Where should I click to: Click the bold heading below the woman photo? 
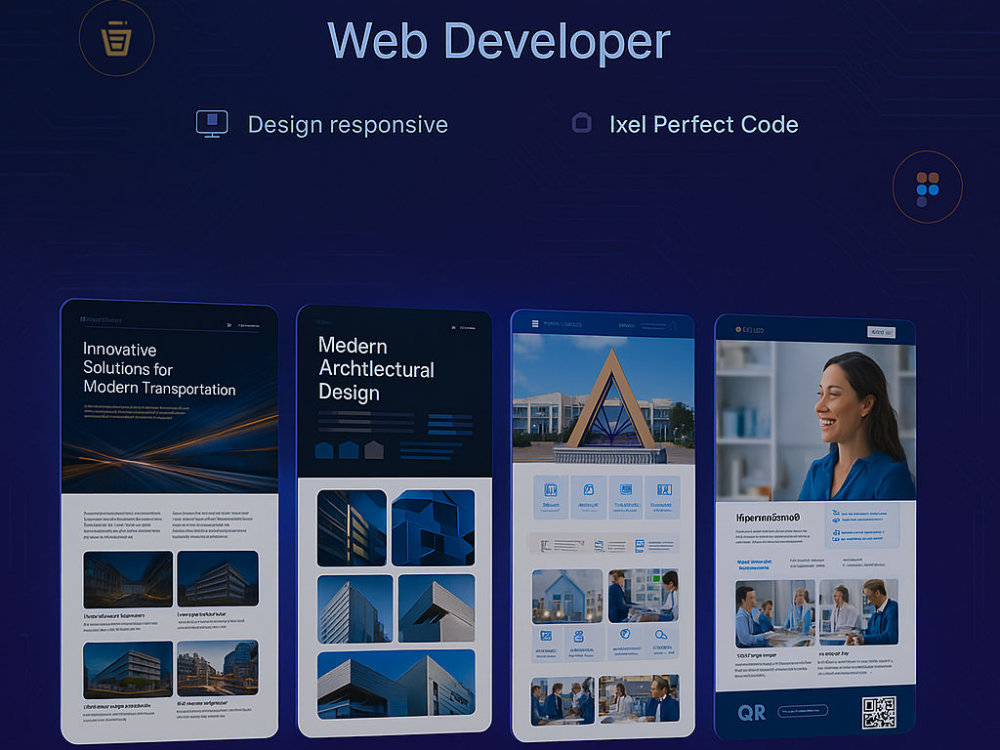768,518
